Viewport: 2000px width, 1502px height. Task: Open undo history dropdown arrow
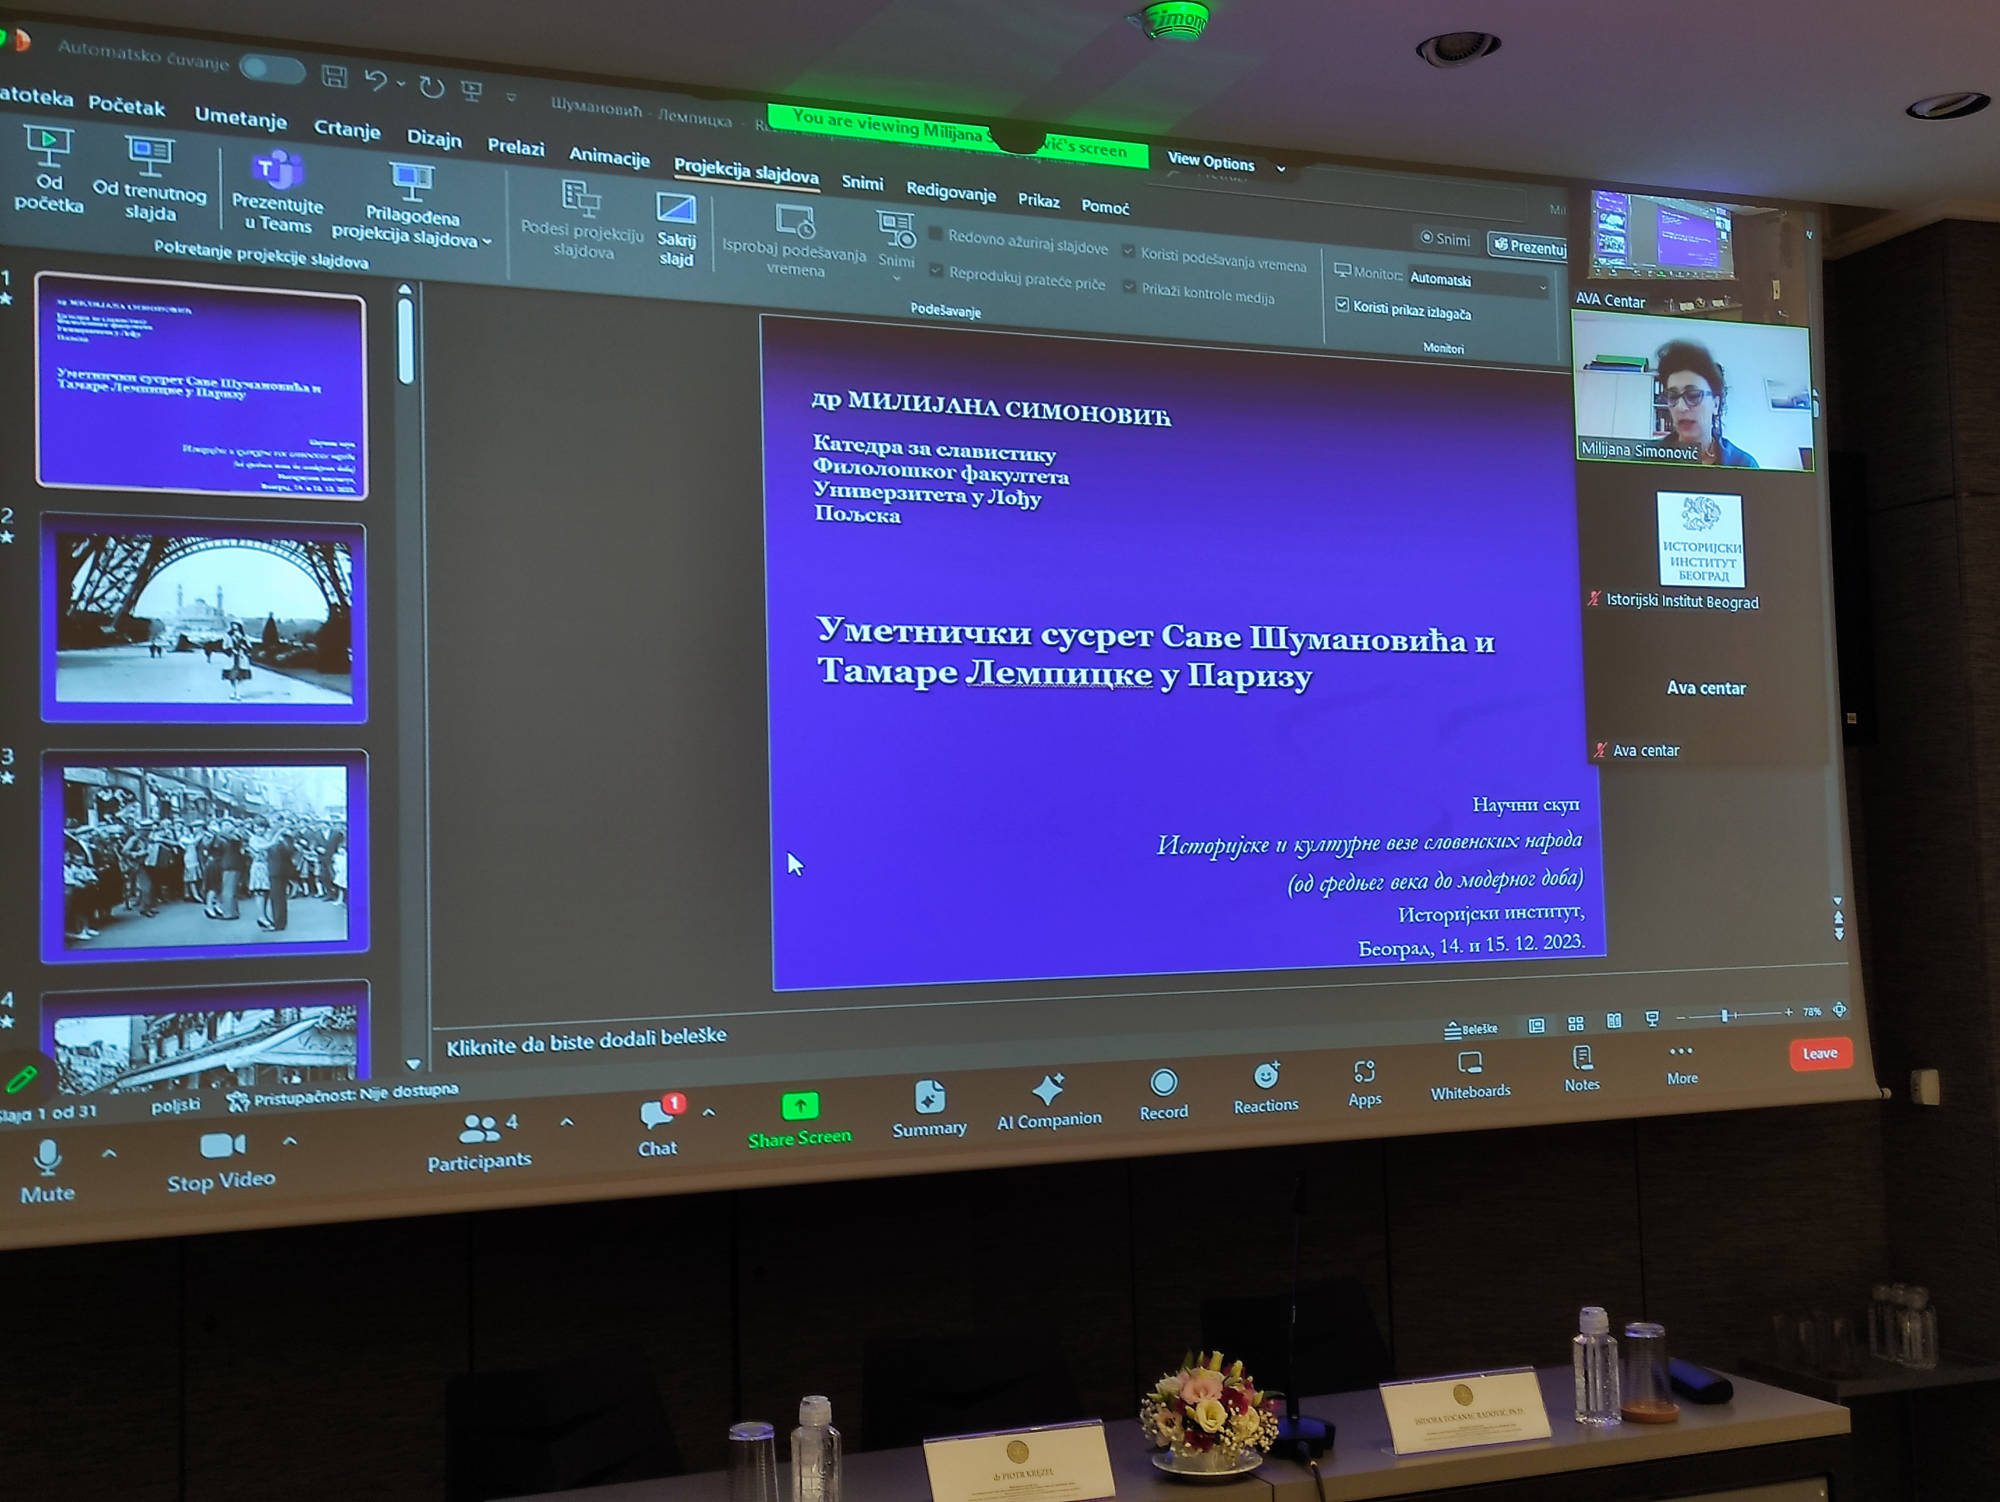(x=401, y=84)
